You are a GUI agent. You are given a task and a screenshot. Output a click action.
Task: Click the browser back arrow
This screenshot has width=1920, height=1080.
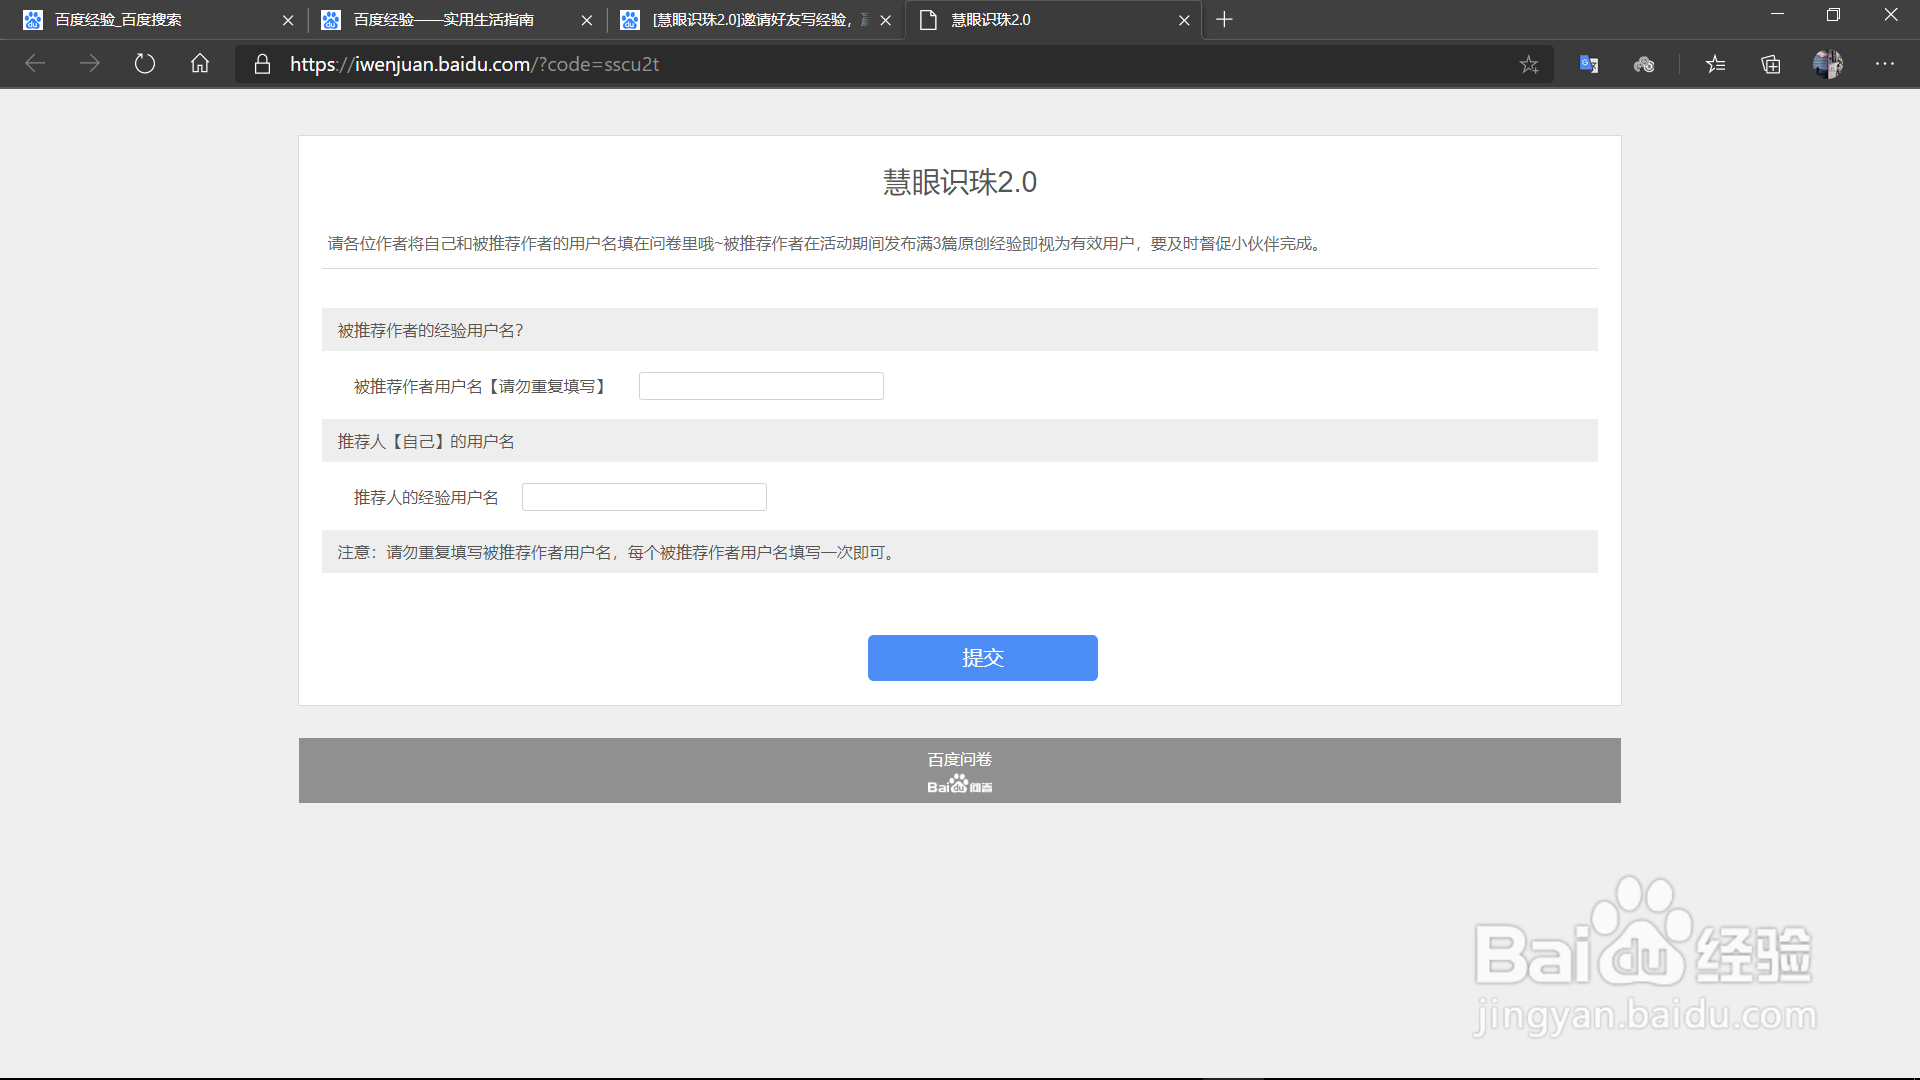click(x=35, y=64)
